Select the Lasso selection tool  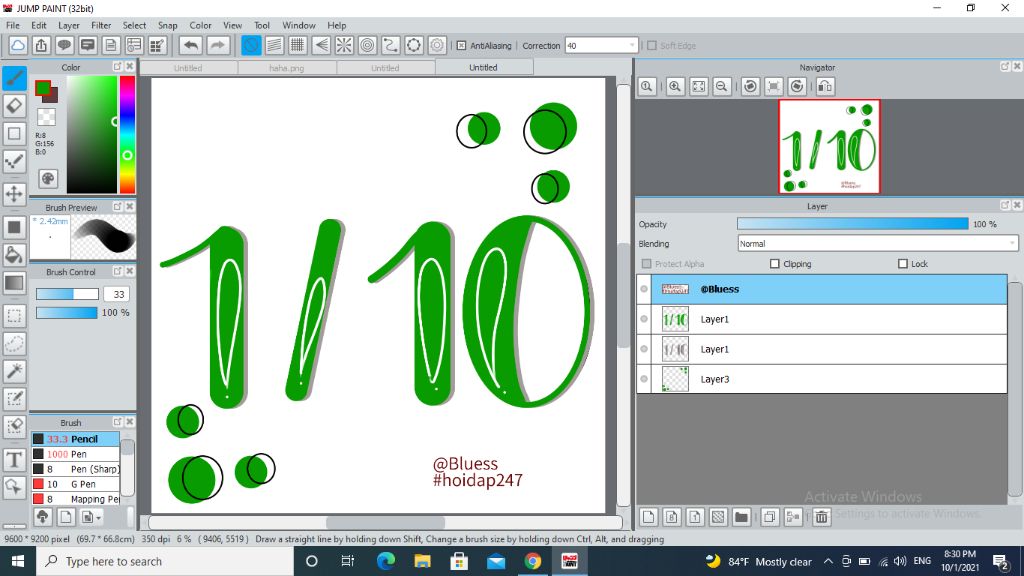pyautogui.click(x=14, y=344)
